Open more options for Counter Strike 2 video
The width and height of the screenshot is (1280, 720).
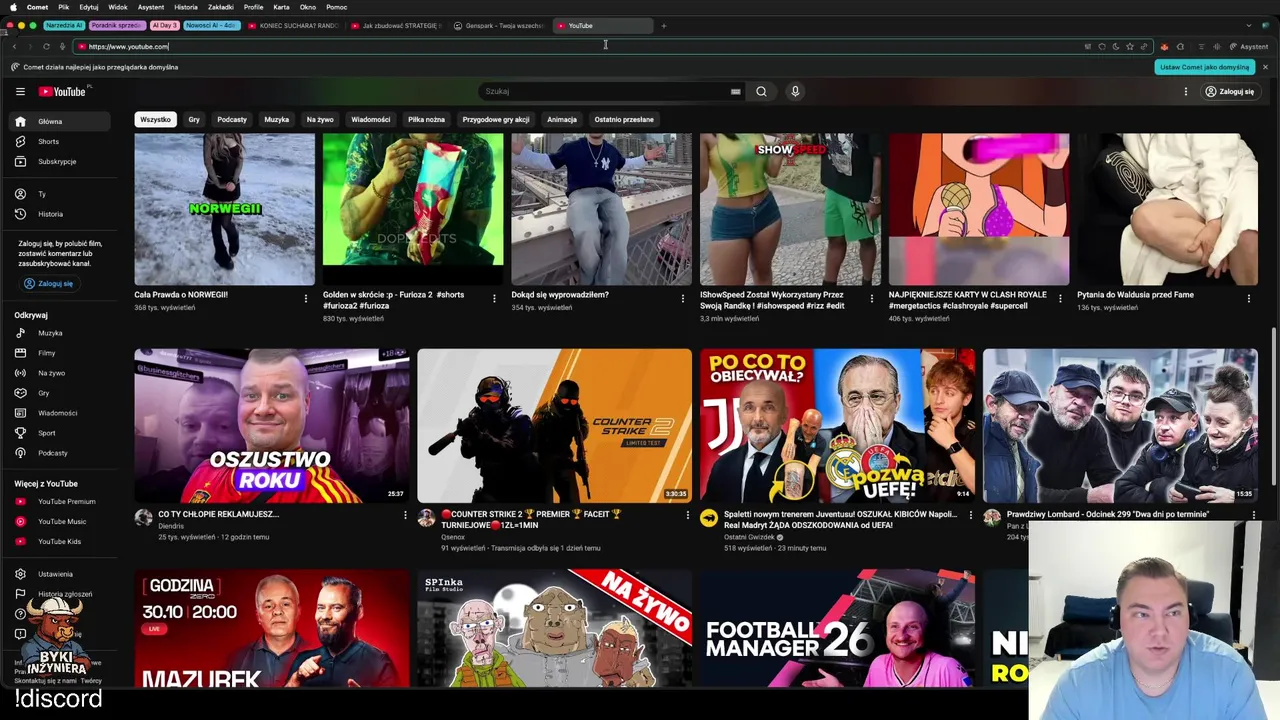687,515
